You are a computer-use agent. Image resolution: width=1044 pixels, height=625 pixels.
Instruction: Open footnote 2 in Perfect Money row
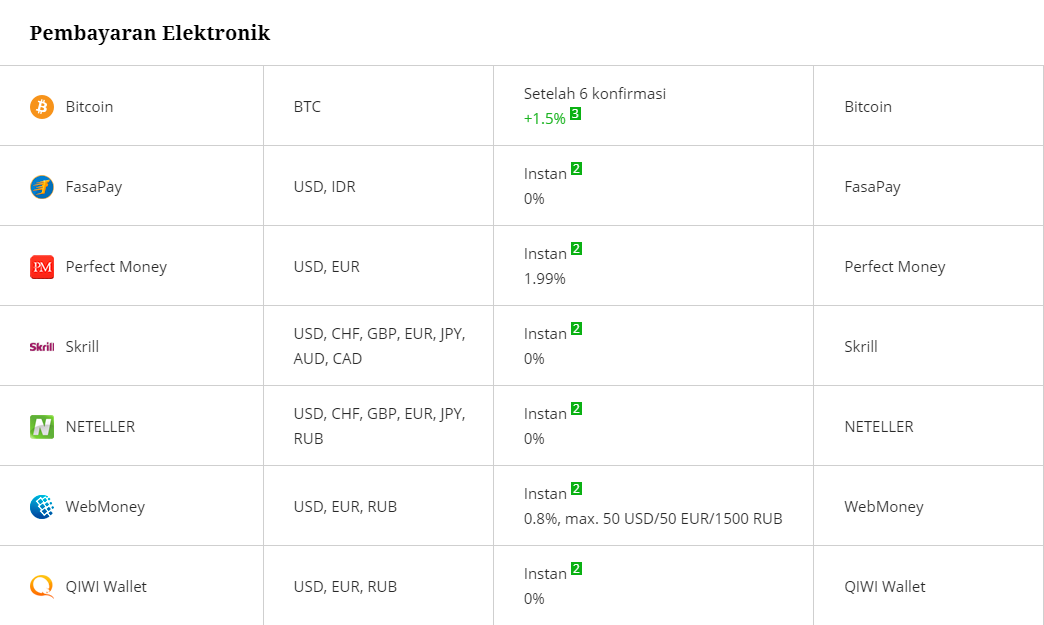(576, 249)
